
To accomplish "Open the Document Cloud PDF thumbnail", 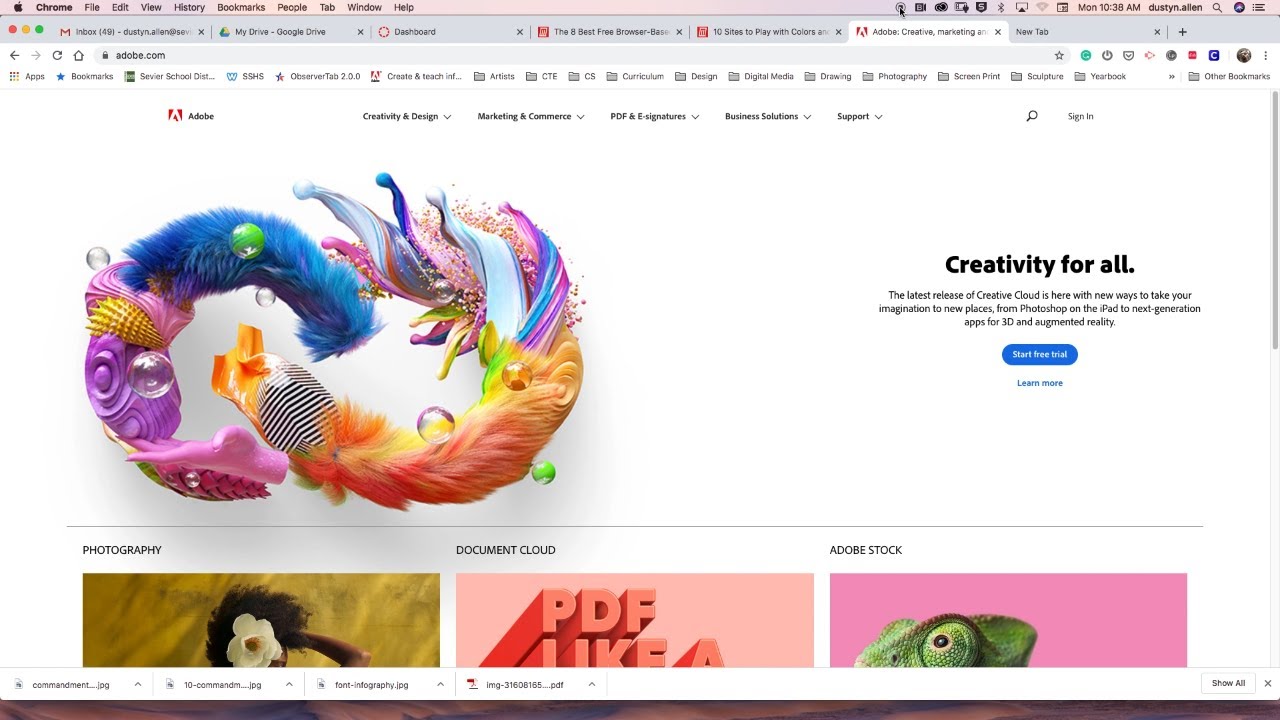I will (x=635, y=620).
